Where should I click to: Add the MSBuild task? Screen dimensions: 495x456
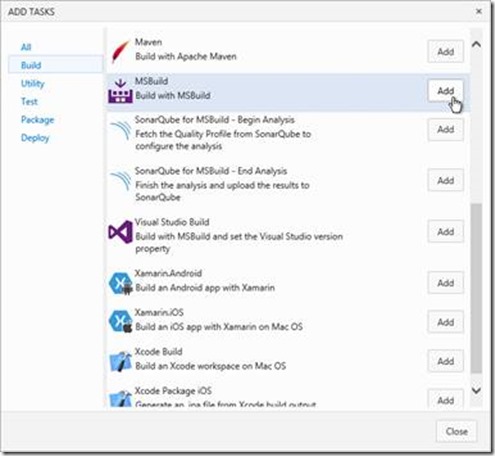click(446, 91)
